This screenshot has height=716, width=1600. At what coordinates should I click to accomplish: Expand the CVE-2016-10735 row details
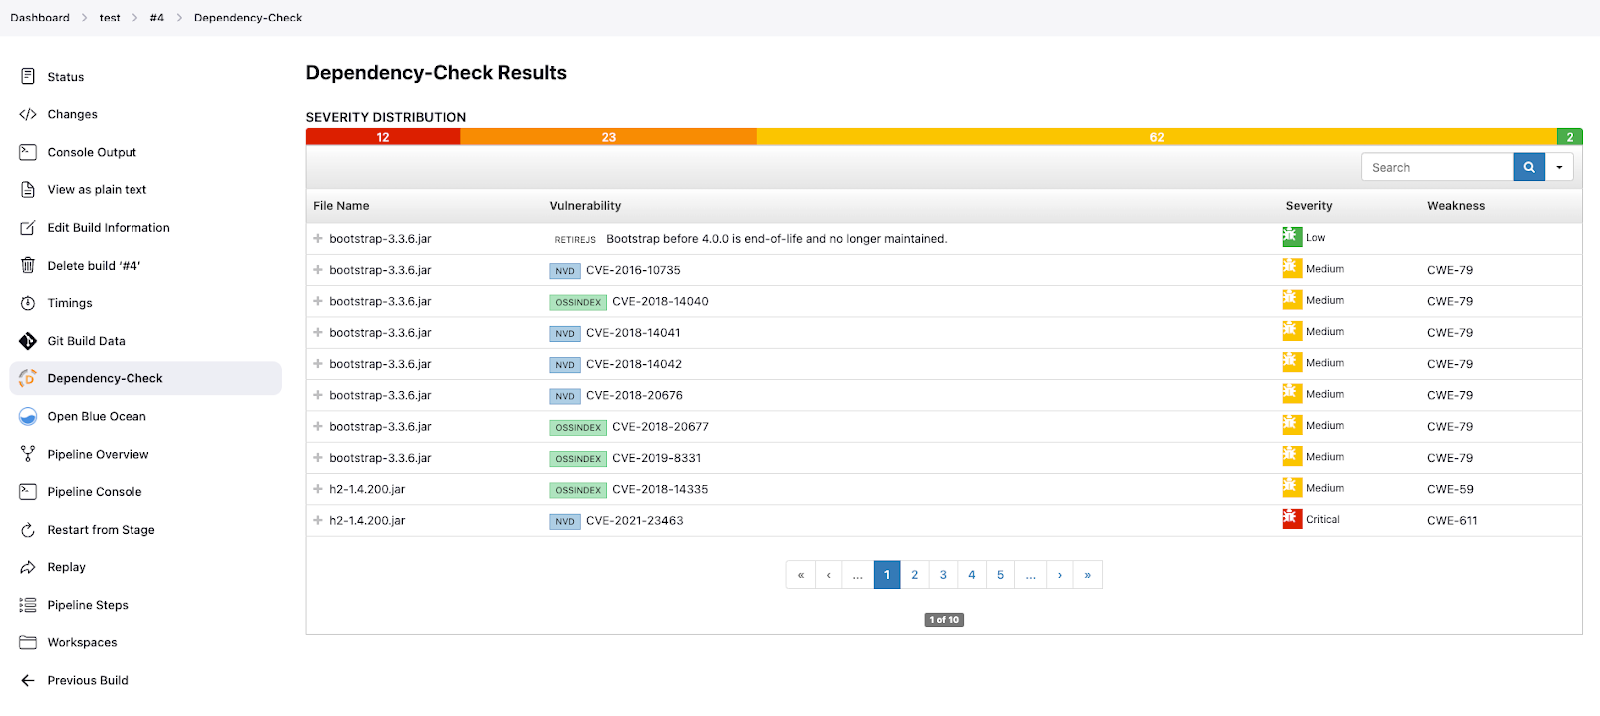tap(318, 270)
